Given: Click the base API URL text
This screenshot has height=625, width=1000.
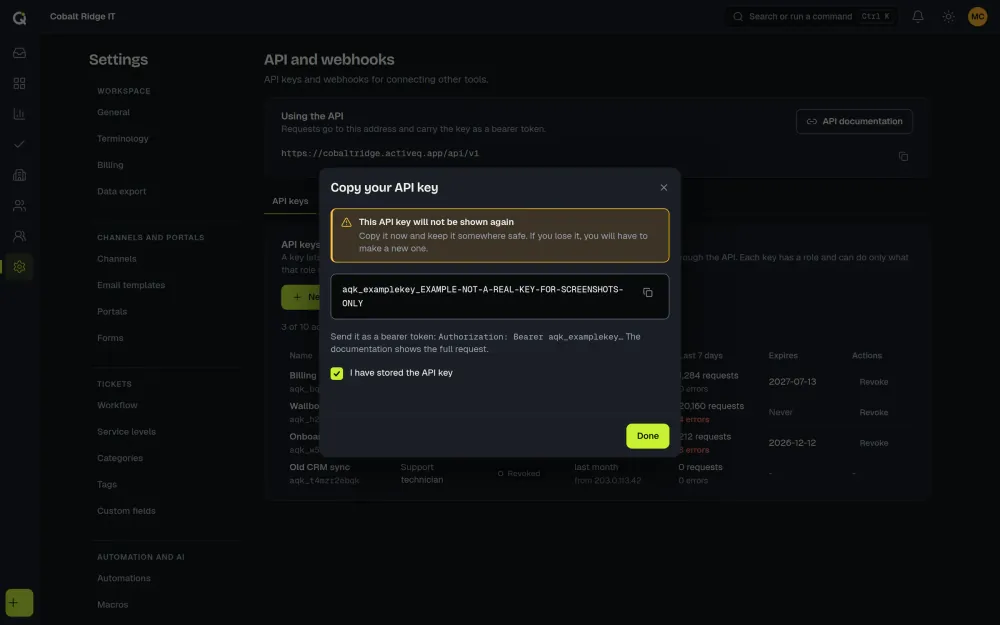Looking at the screenshot, I should 380,154.
